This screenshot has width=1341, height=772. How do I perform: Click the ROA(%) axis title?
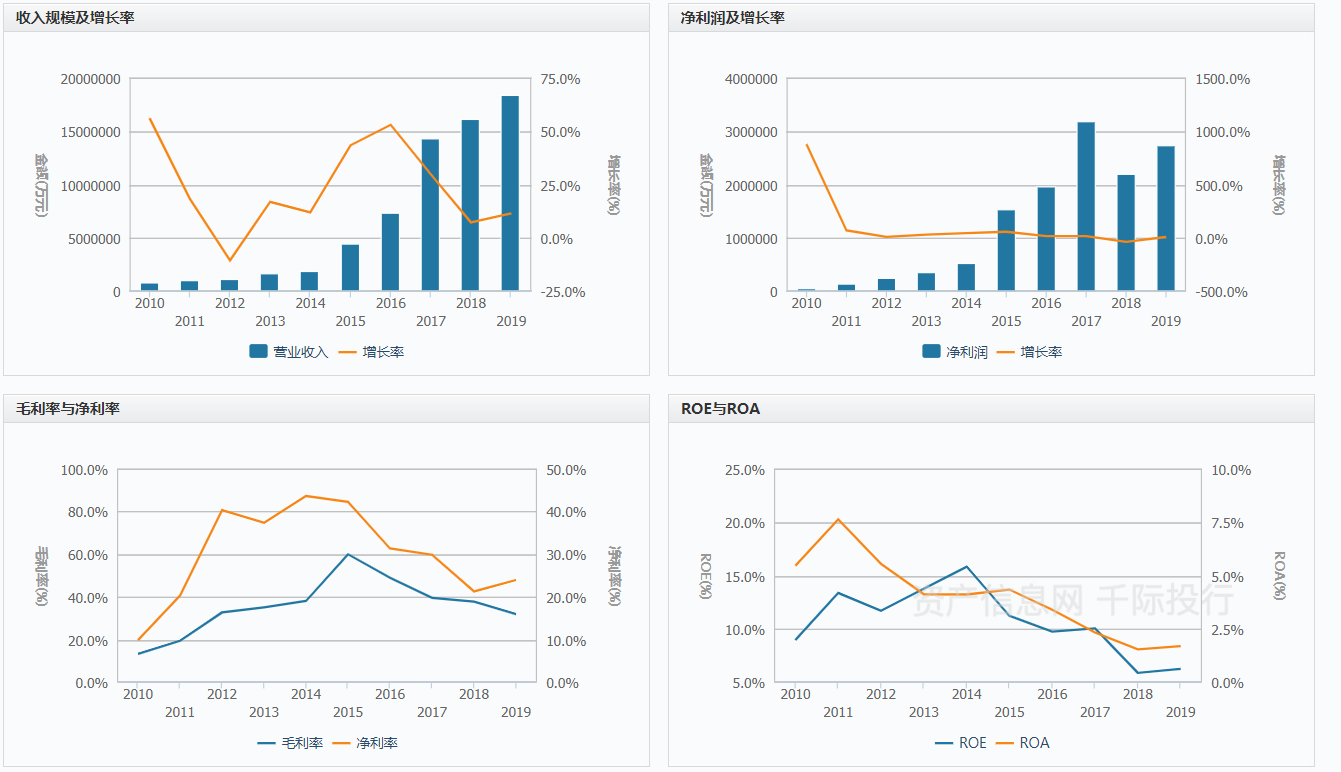[1280, 576]
